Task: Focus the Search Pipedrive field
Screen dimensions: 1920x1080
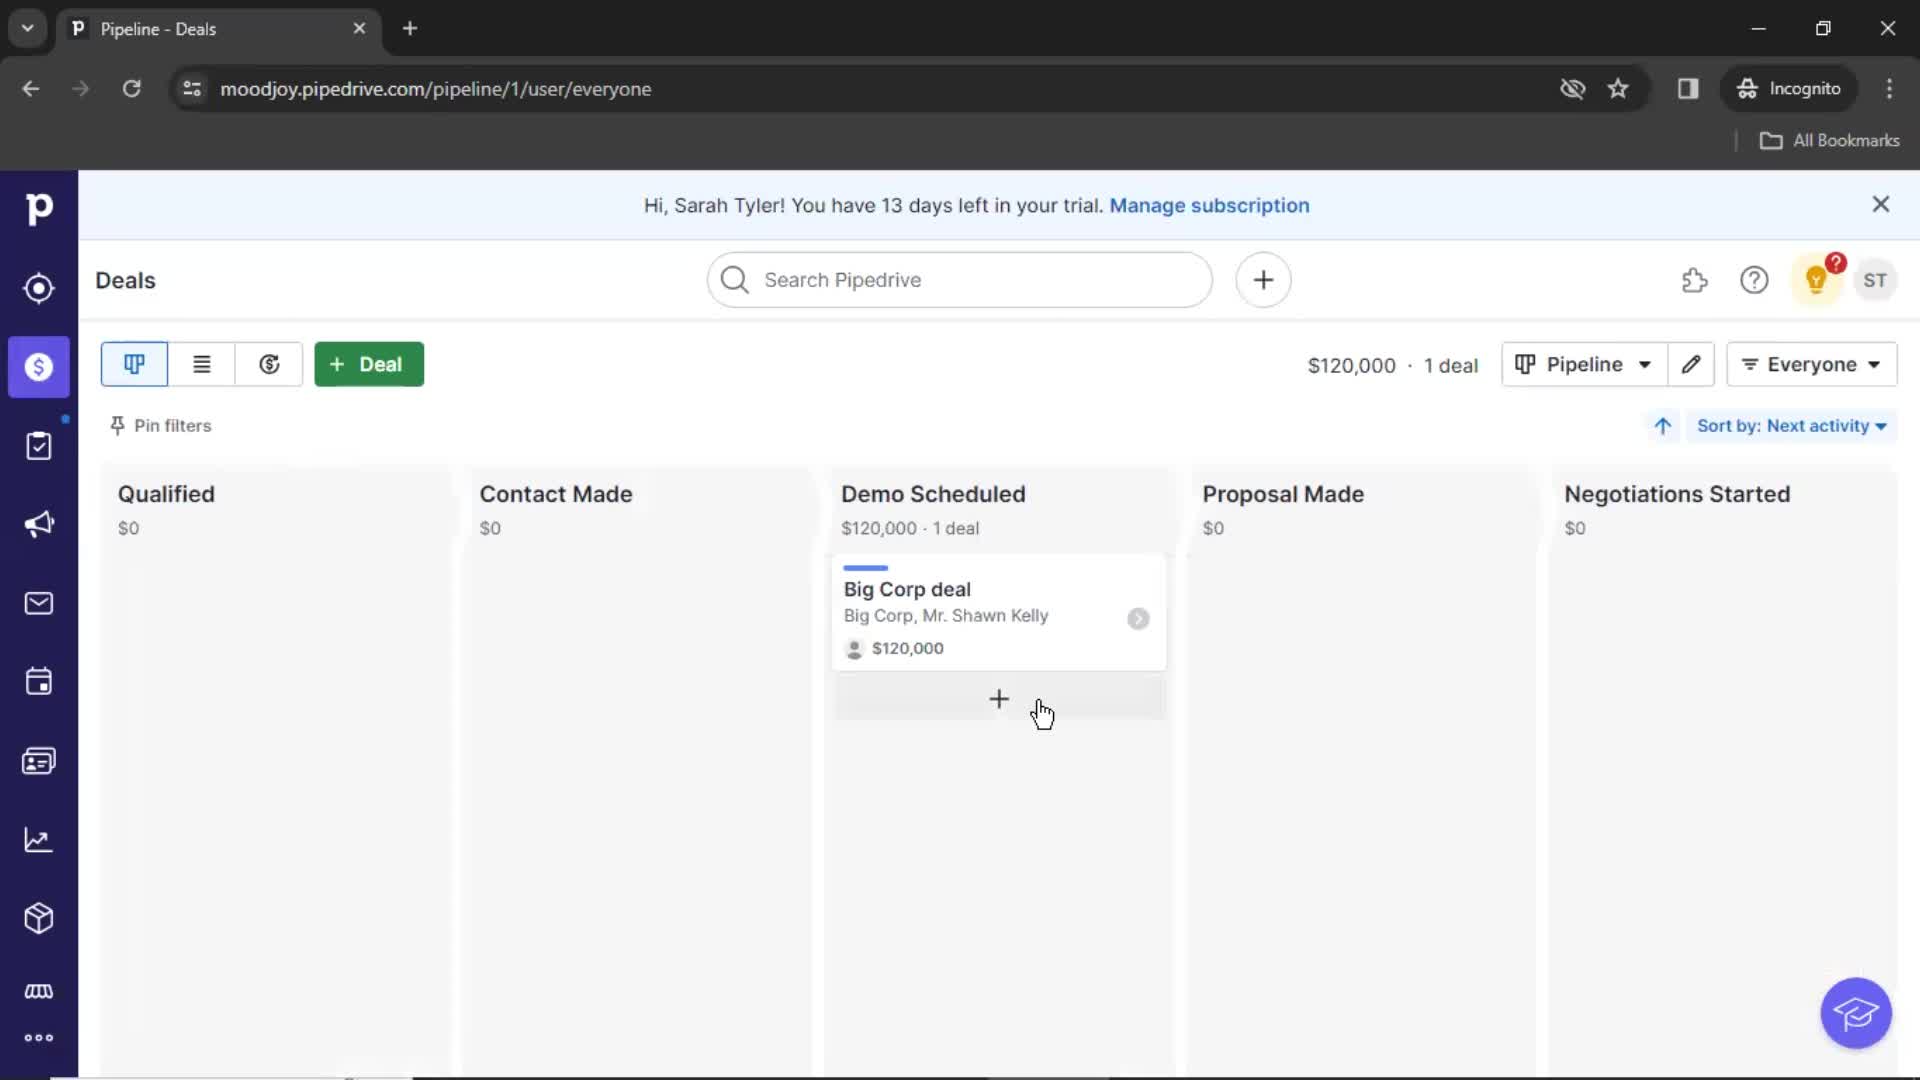Action: [960, 280]
